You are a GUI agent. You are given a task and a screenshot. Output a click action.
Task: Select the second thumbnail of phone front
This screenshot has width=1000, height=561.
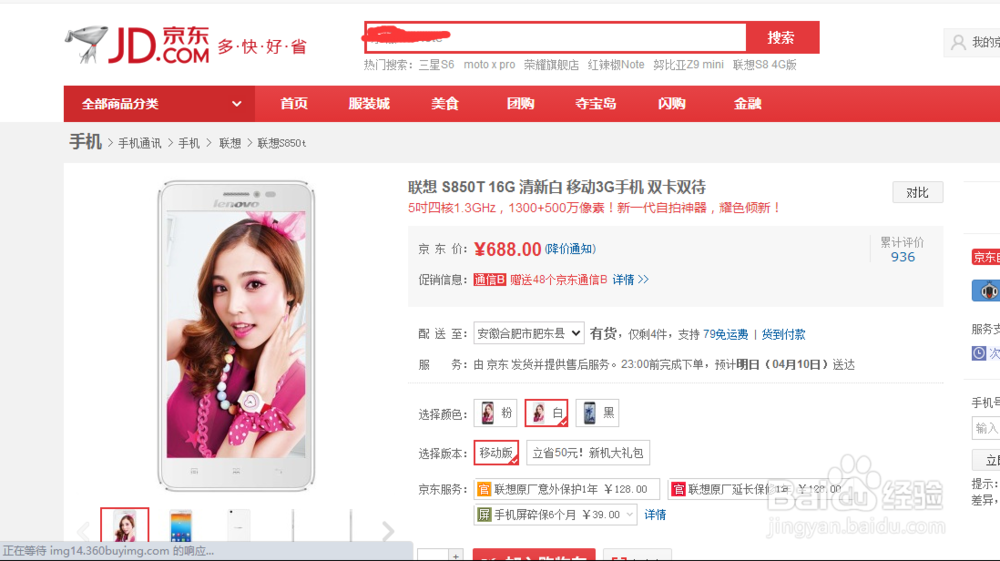point(181,527)
